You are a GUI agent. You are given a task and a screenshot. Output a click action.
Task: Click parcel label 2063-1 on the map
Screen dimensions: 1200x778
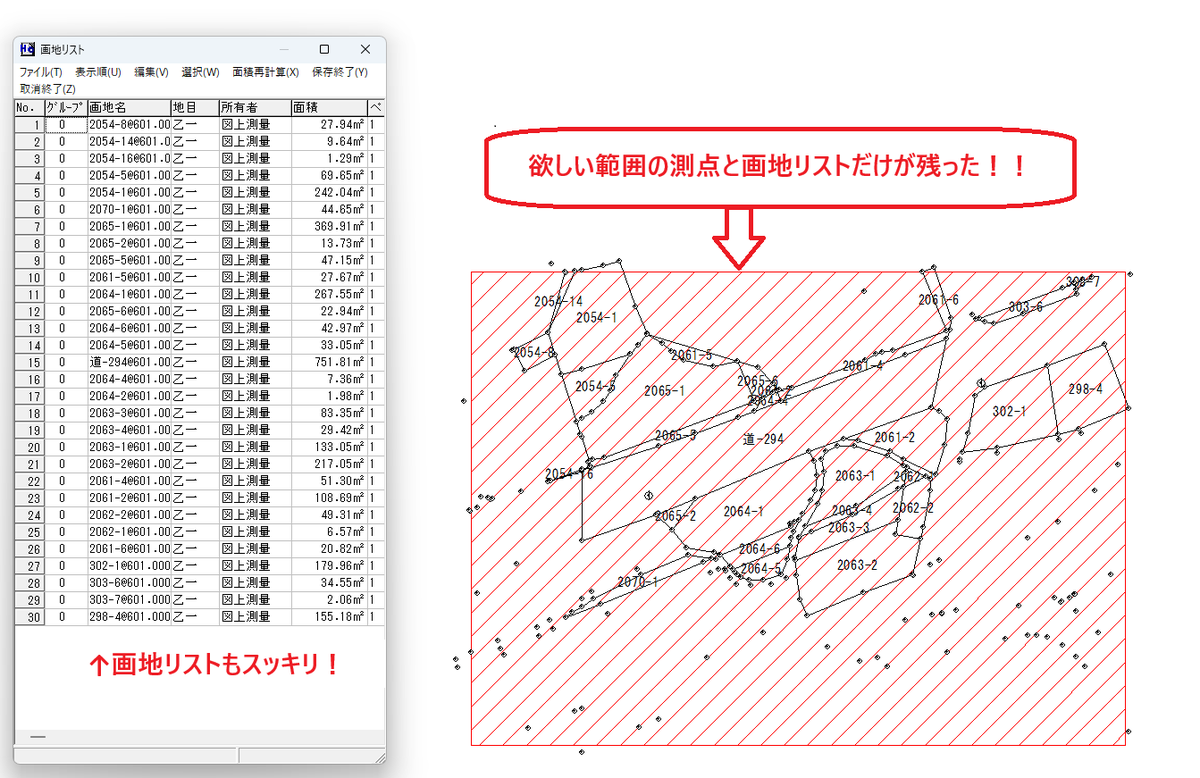point(855,476)
